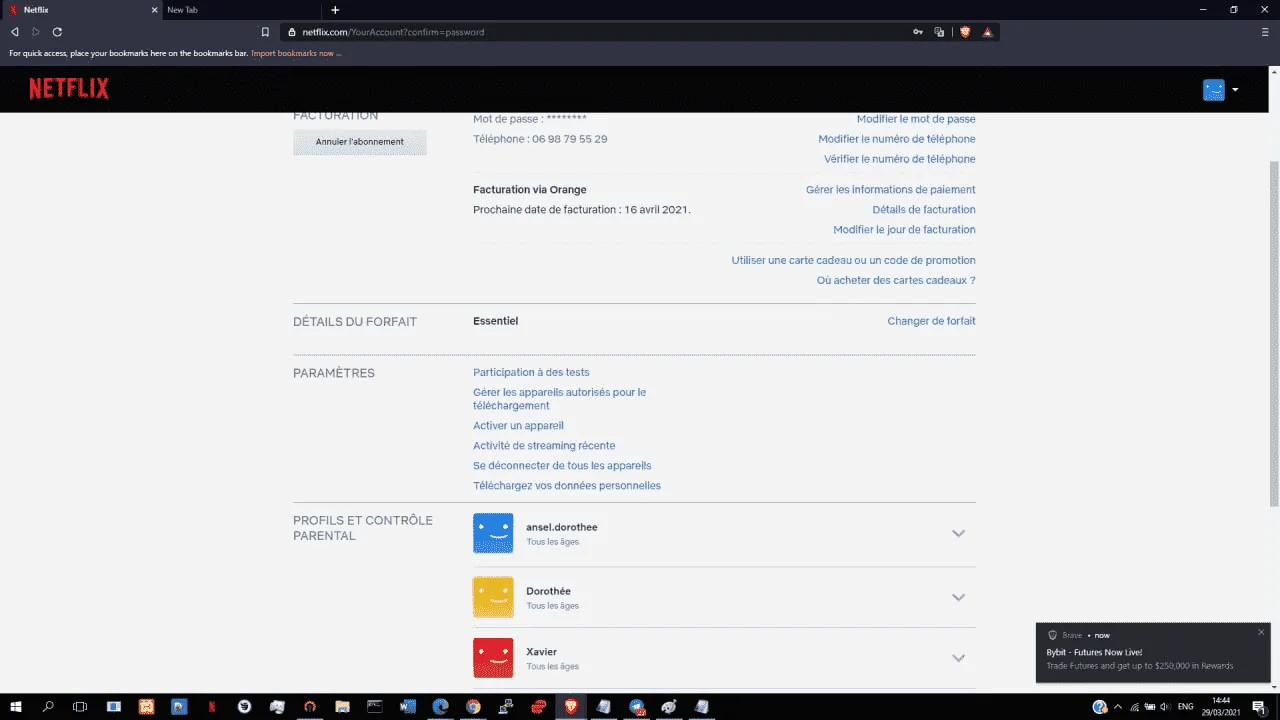Screen dimensions: 1280x720
Task: Open the dropdown caret beside header avatar
Action: [1235, 90]
